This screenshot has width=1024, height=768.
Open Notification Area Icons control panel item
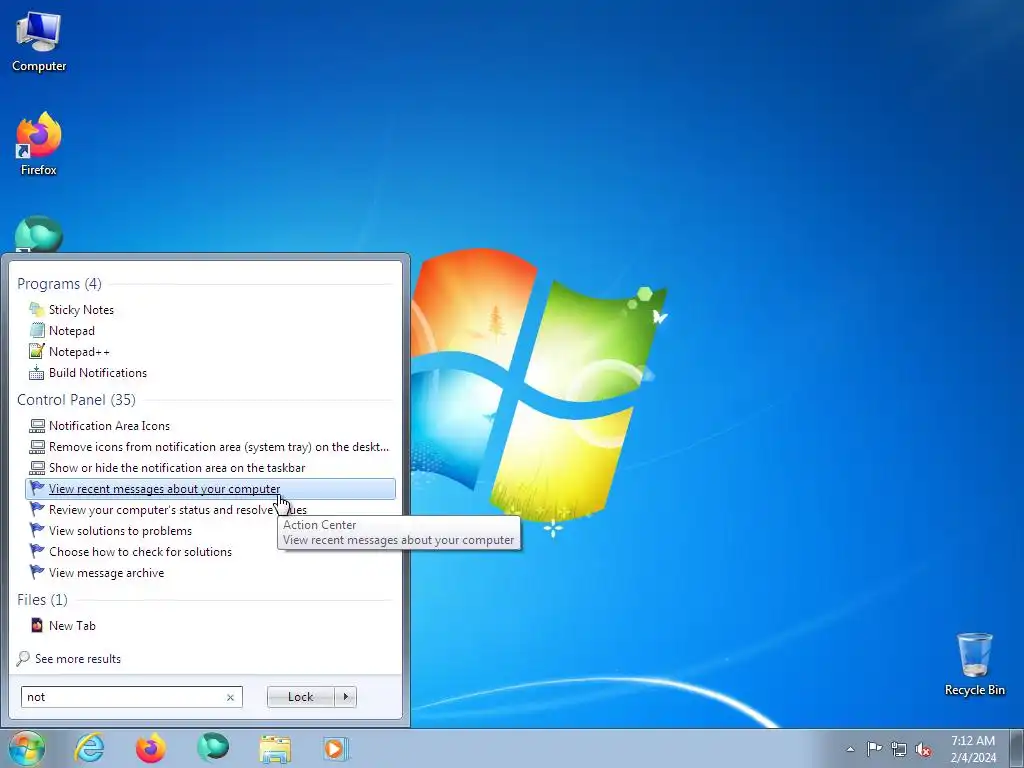coord(210,426)
